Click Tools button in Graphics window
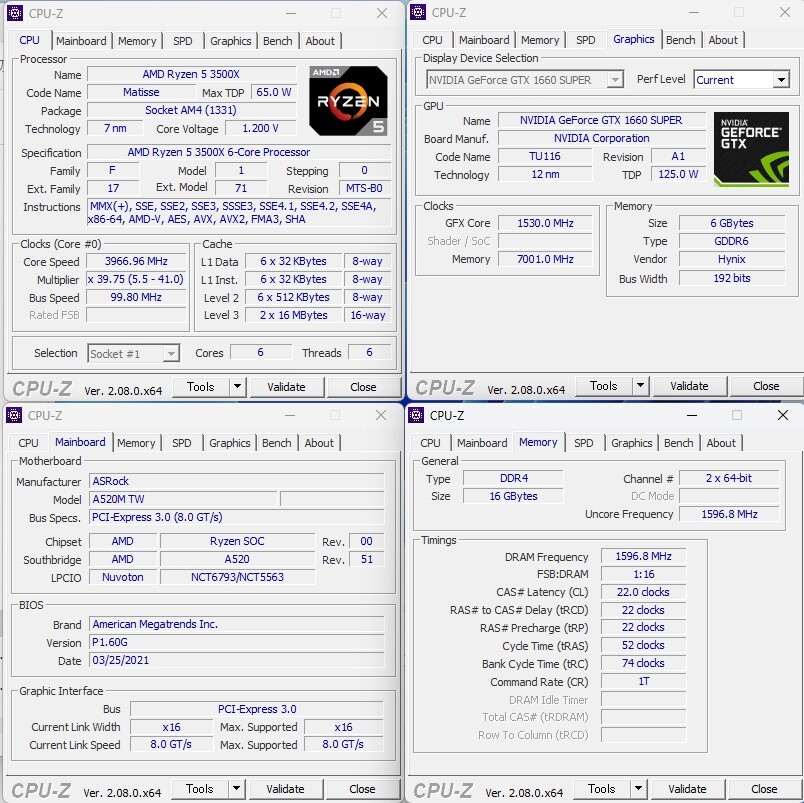 604,386
